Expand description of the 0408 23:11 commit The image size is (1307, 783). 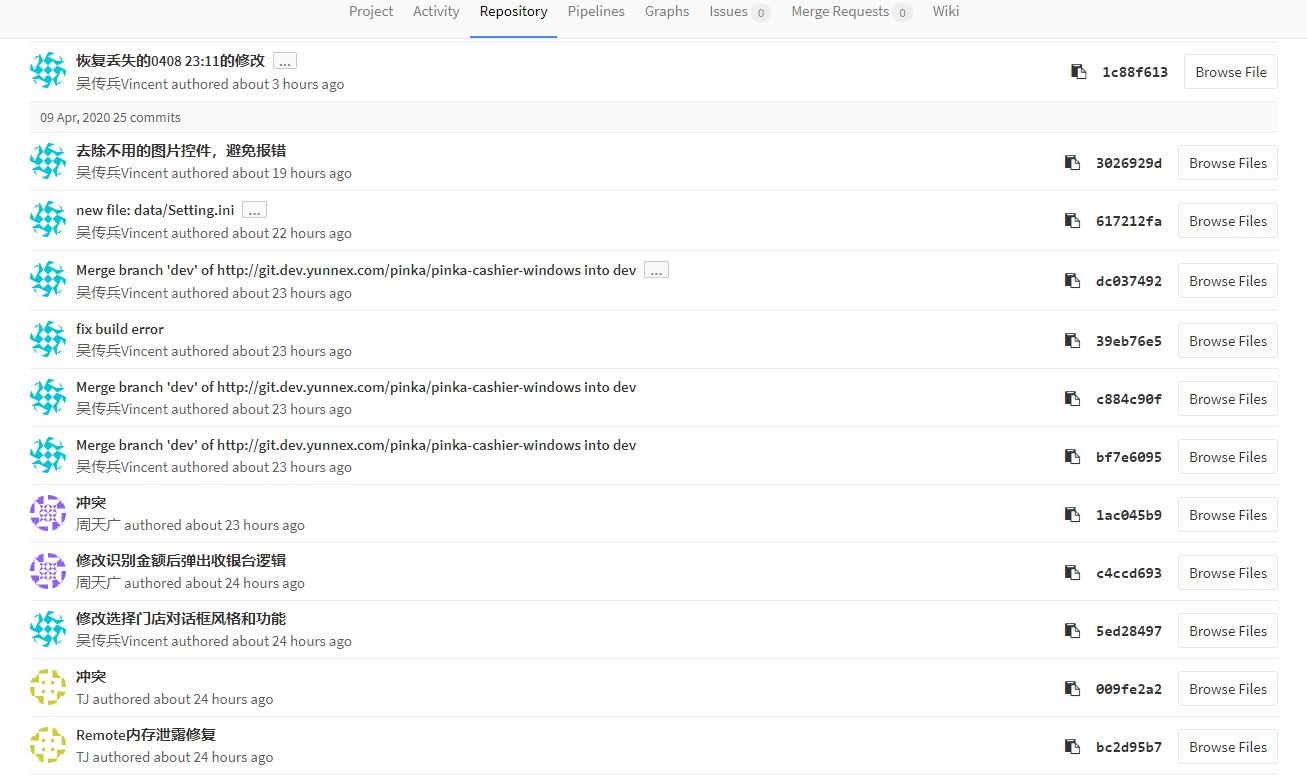point(285,61)
